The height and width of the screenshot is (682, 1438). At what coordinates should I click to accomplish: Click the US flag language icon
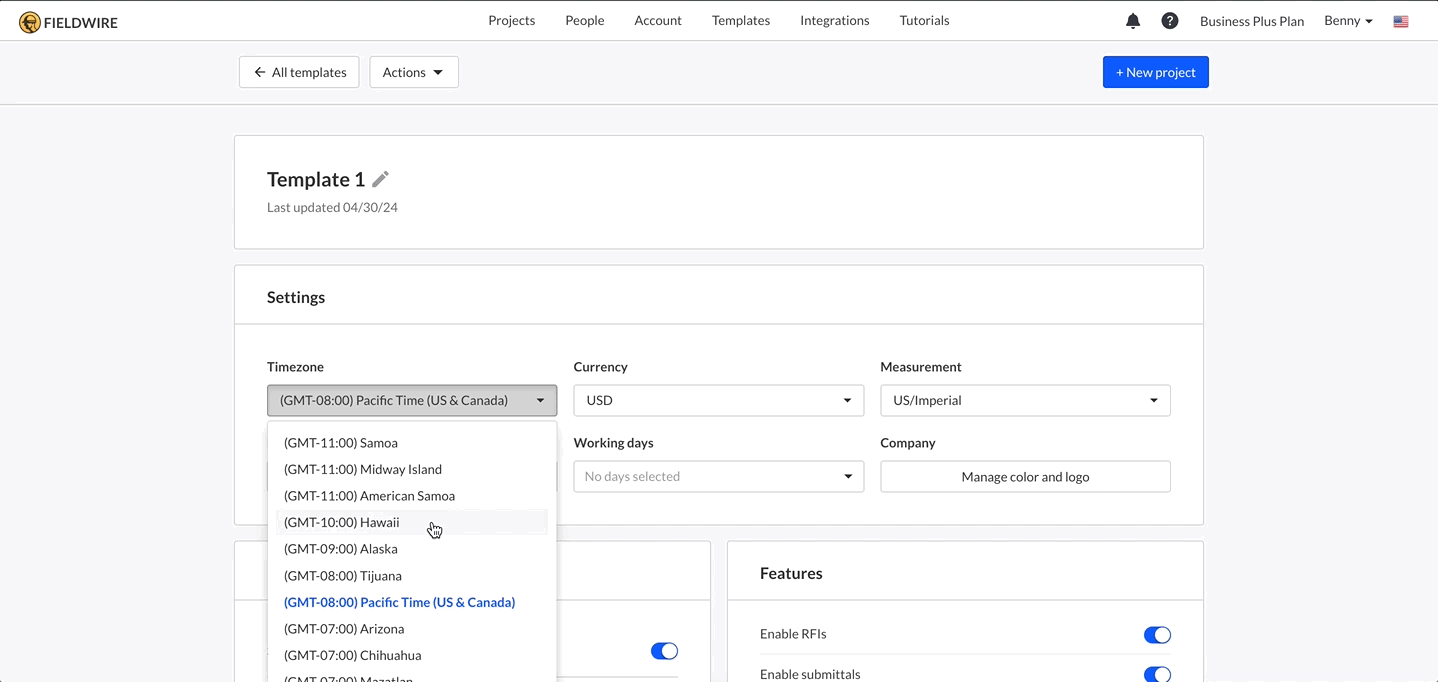[x=1400, y=20]
